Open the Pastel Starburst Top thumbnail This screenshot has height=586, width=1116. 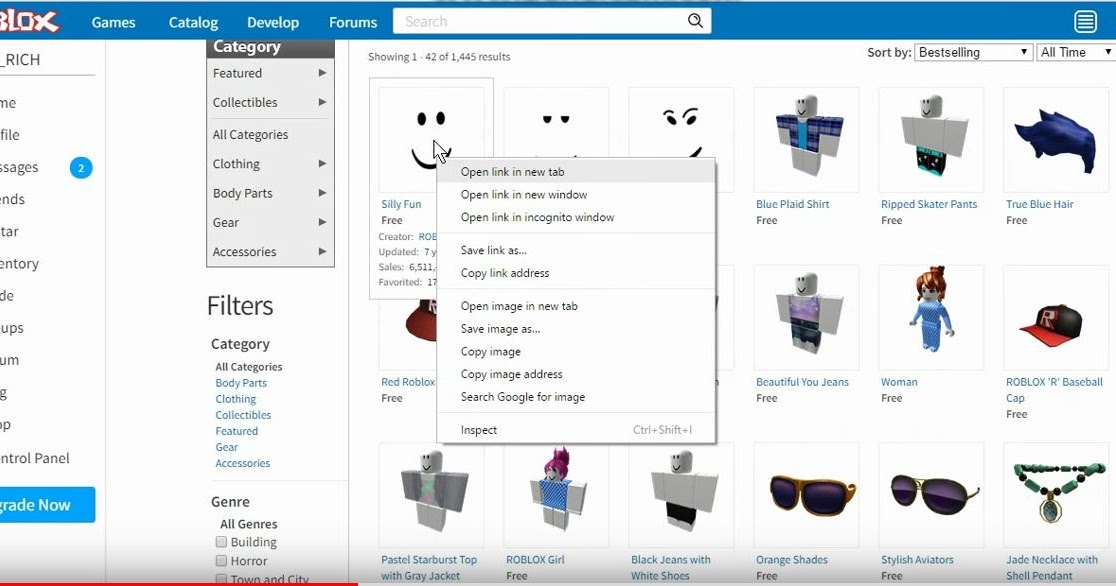click(431, 495)
